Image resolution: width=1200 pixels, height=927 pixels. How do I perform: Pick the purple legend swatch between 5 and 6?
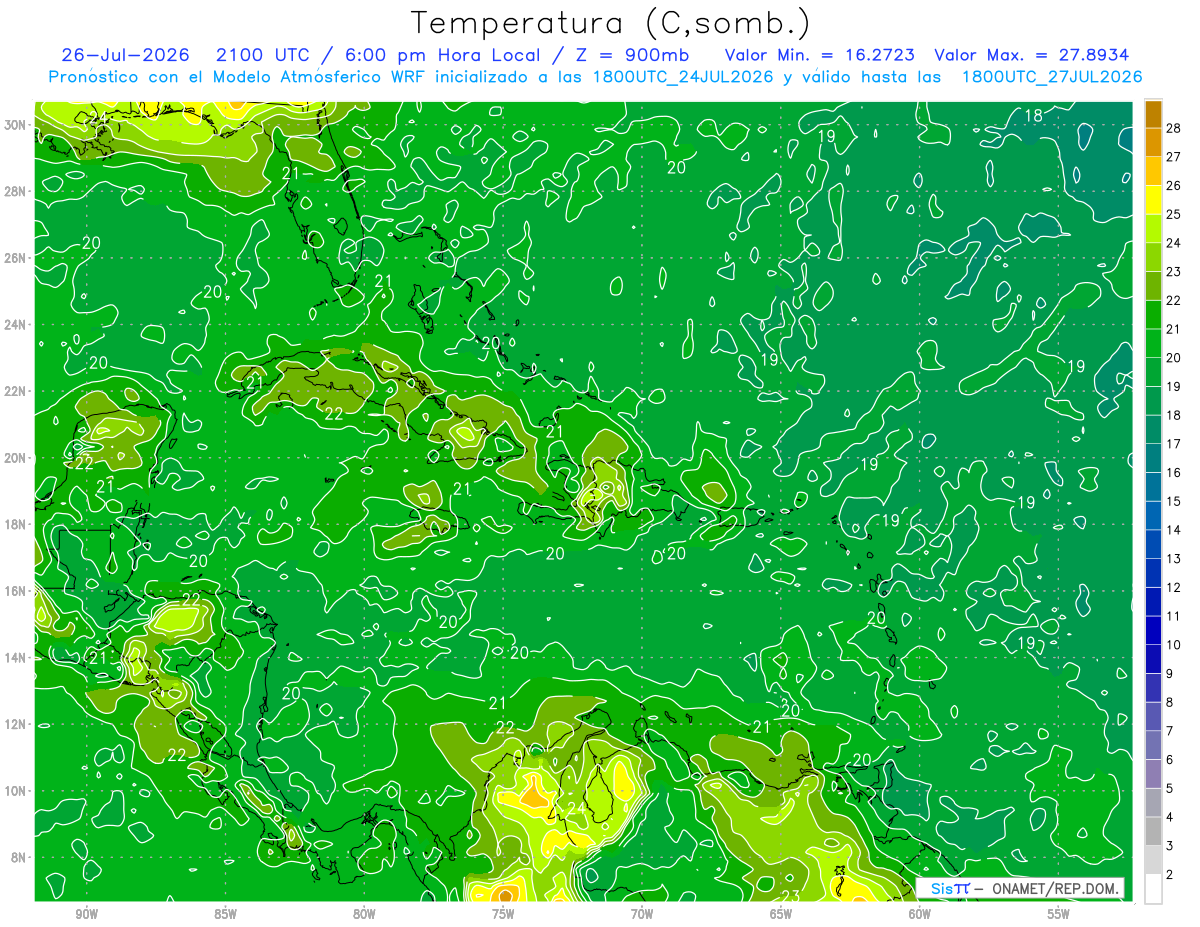coord(1153,775)
